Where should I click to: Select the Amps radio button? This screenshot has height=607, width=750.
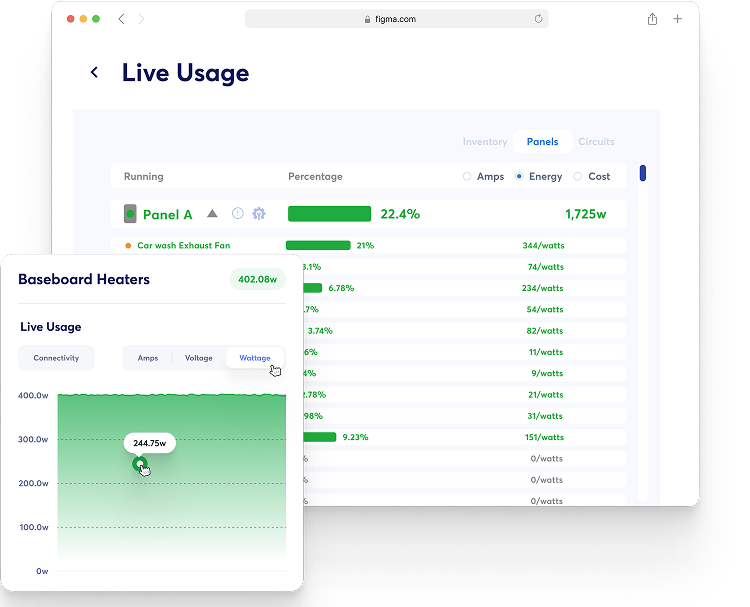click(467, 177)
